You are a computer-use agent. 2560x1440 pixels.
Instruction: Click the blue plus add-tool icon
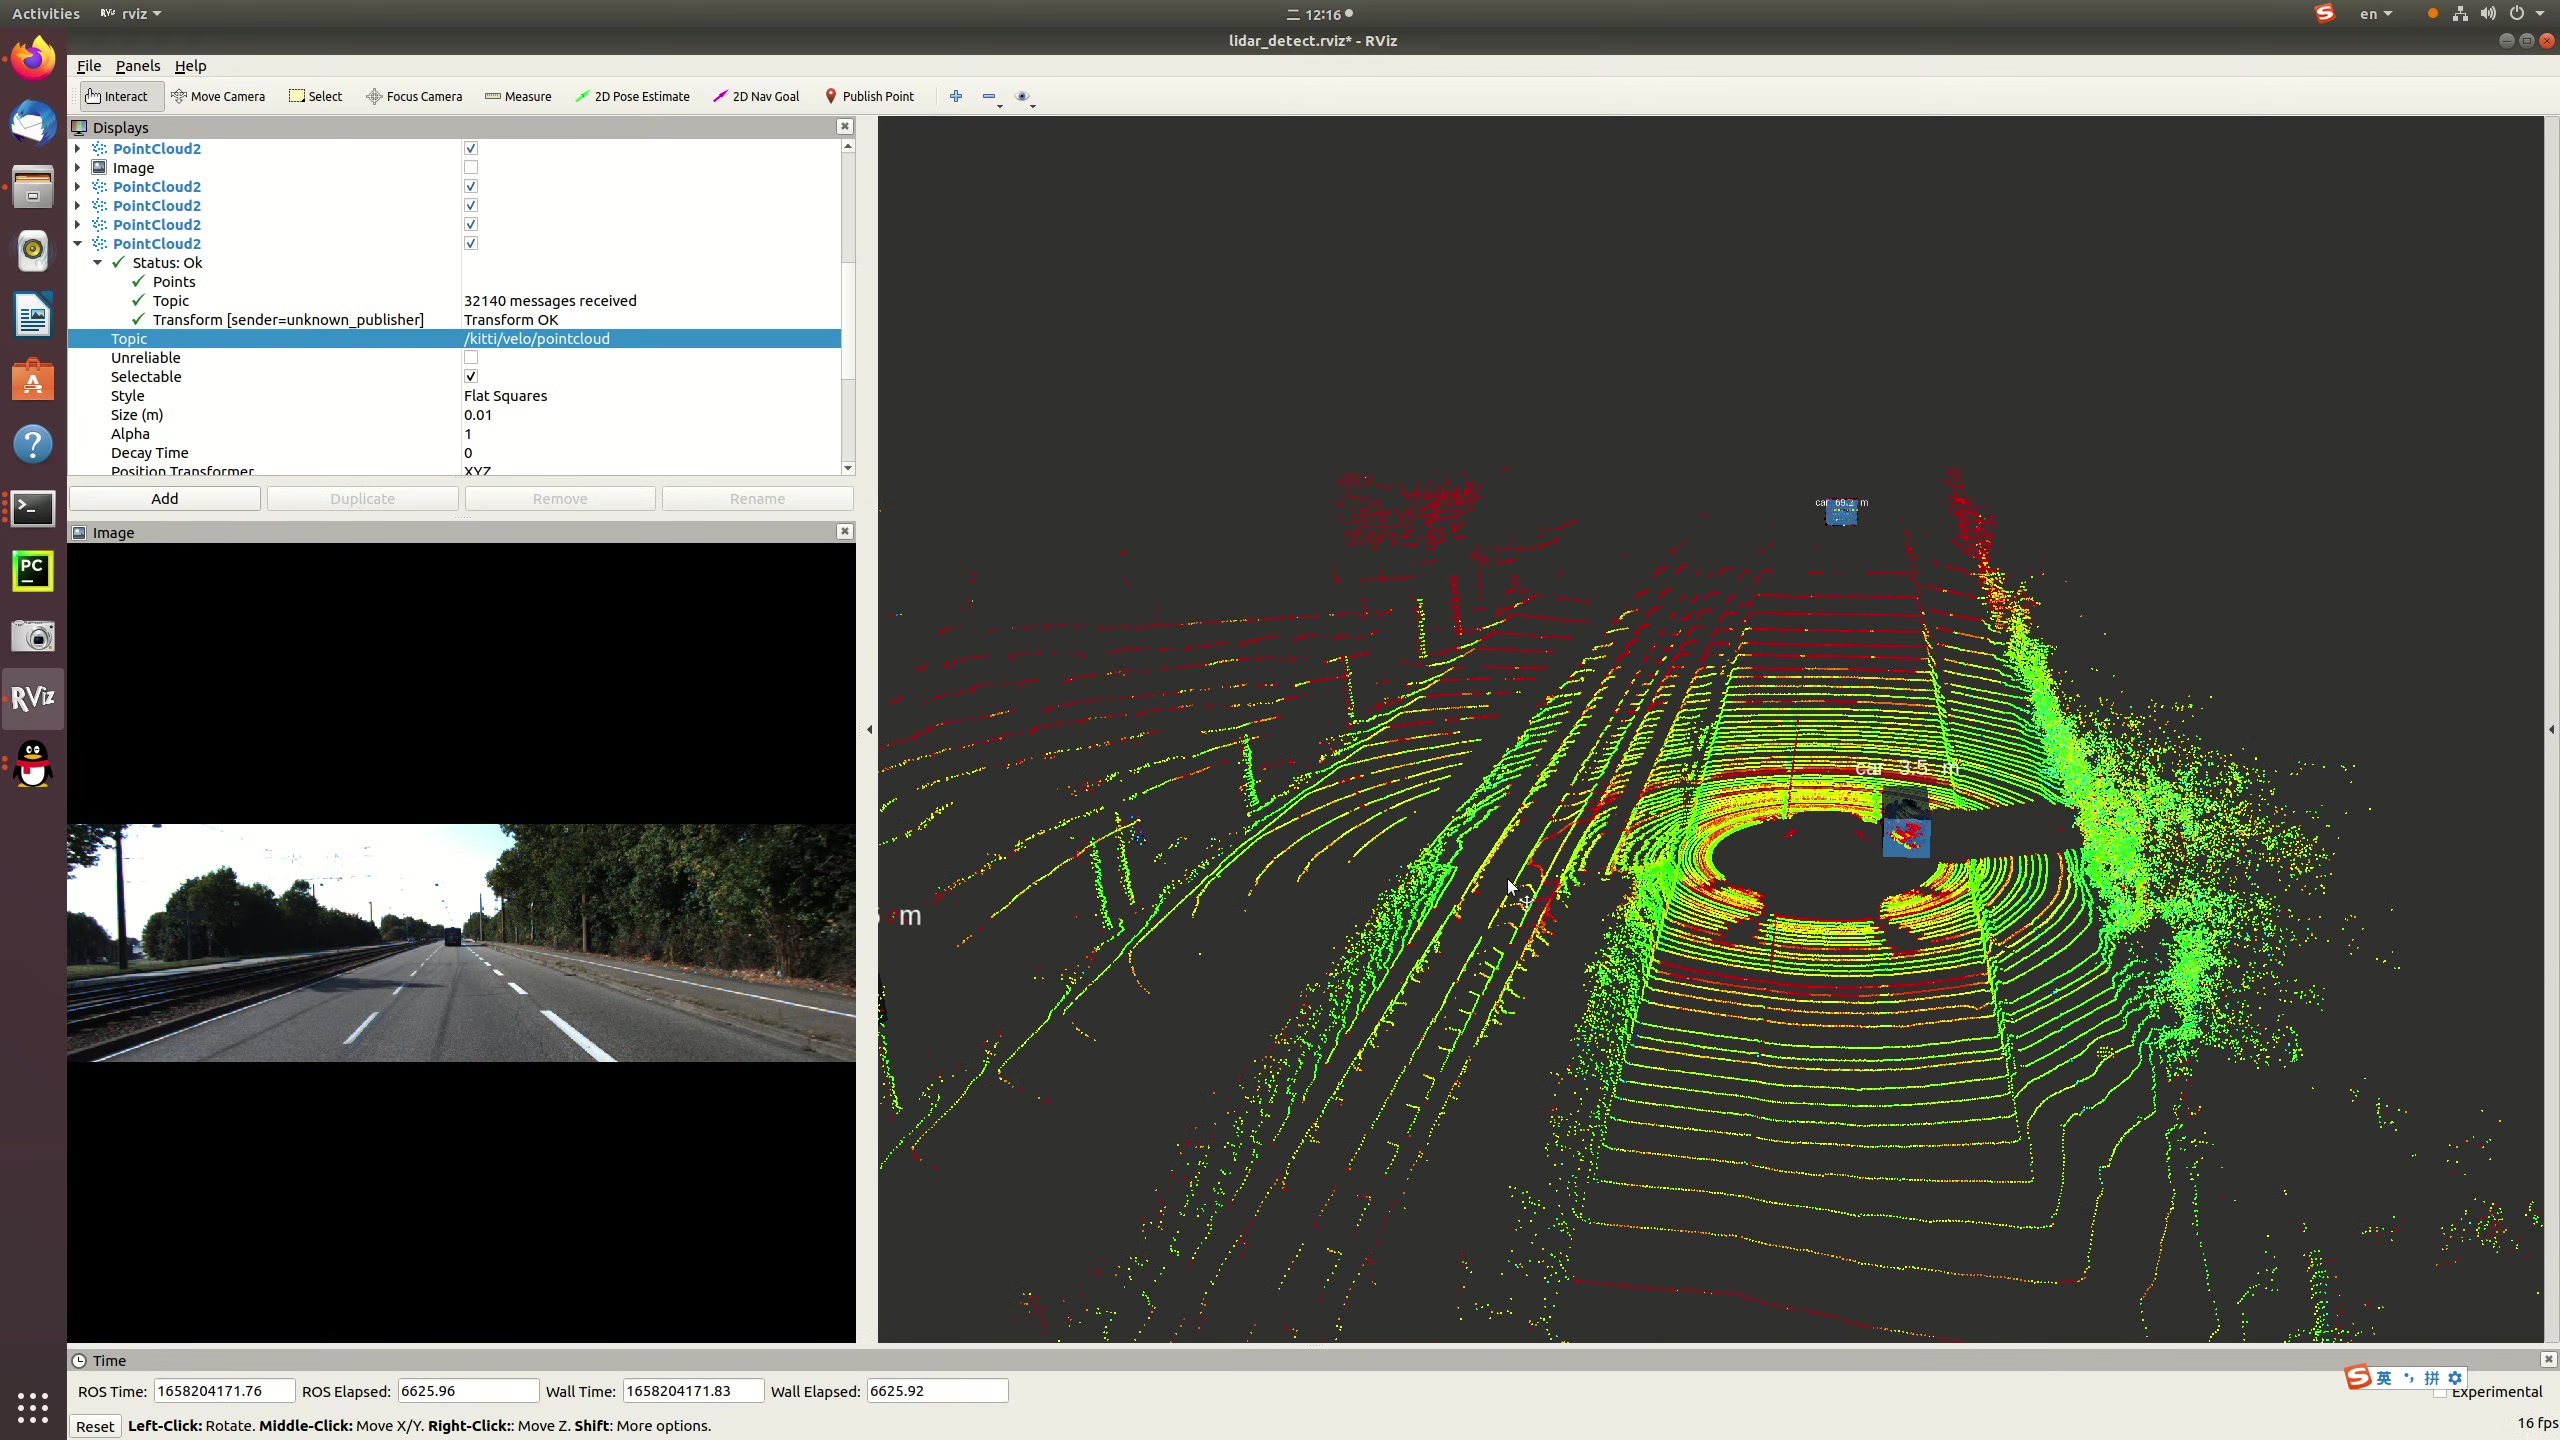[956, 96]
